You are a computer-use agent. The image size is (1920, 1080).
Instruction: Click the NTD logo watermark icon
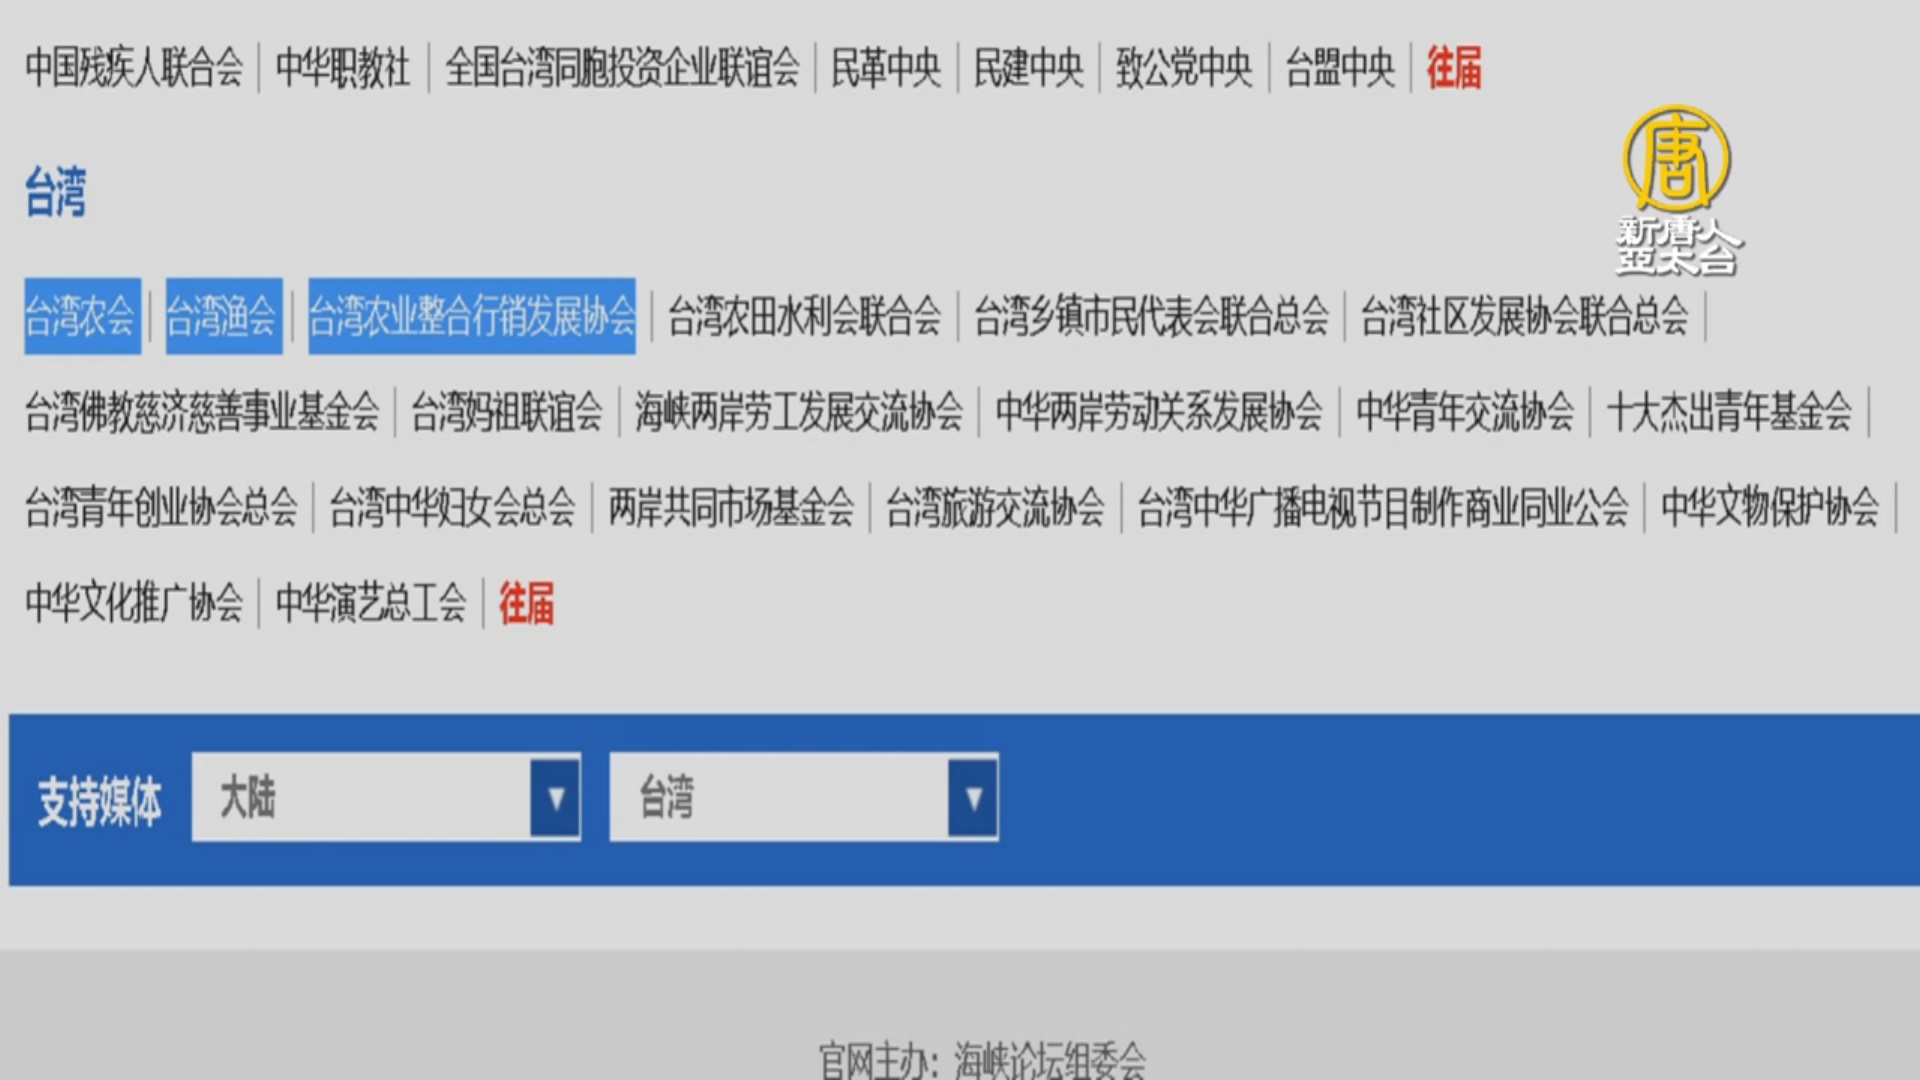[x=1676, y=160]
